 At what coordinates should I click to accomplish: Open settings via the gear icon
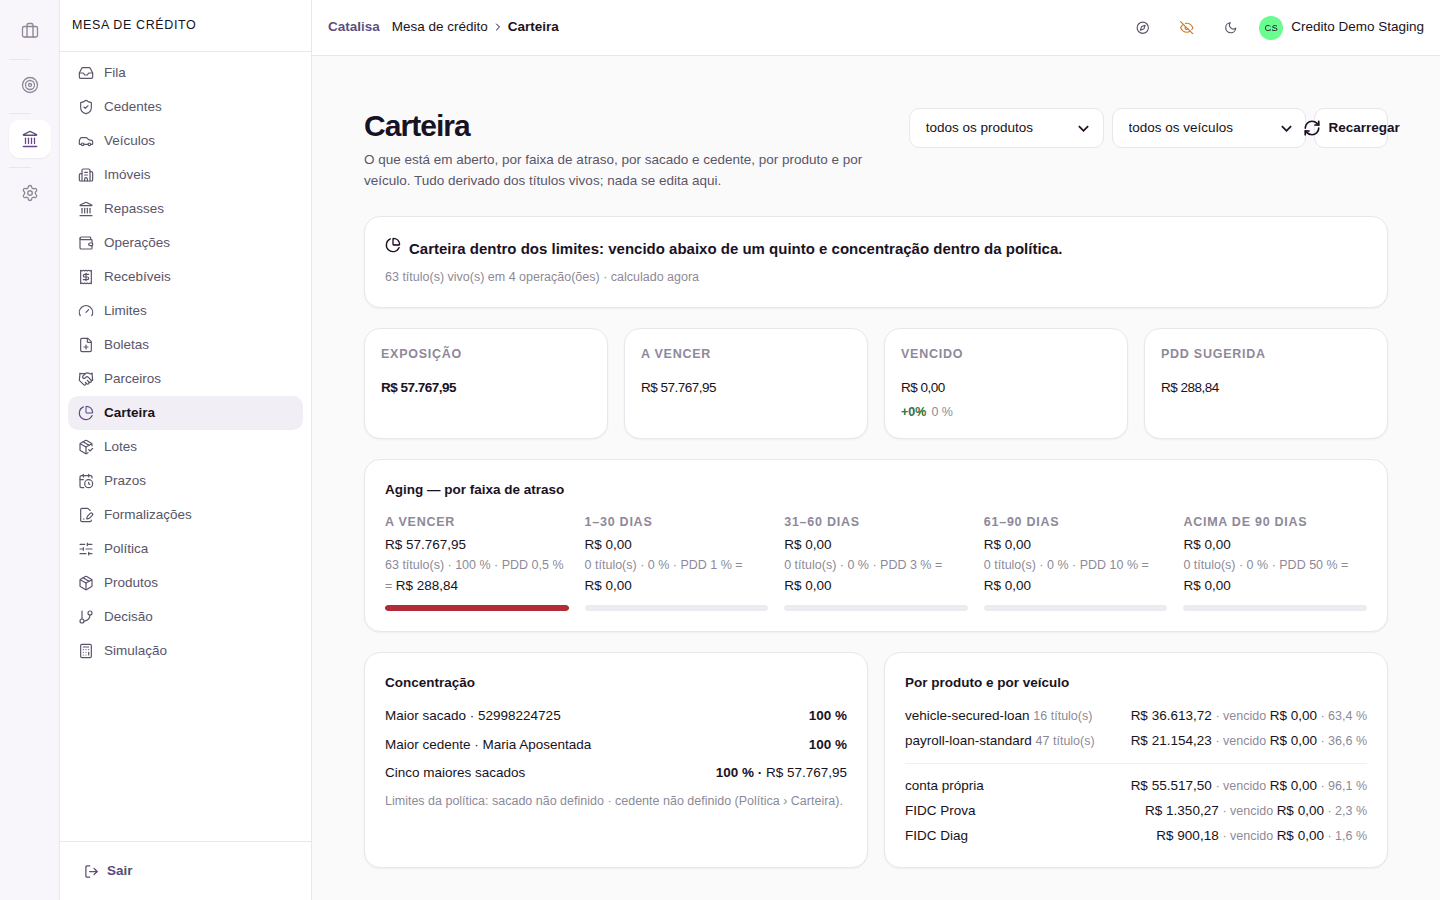[x=30, y=193]
